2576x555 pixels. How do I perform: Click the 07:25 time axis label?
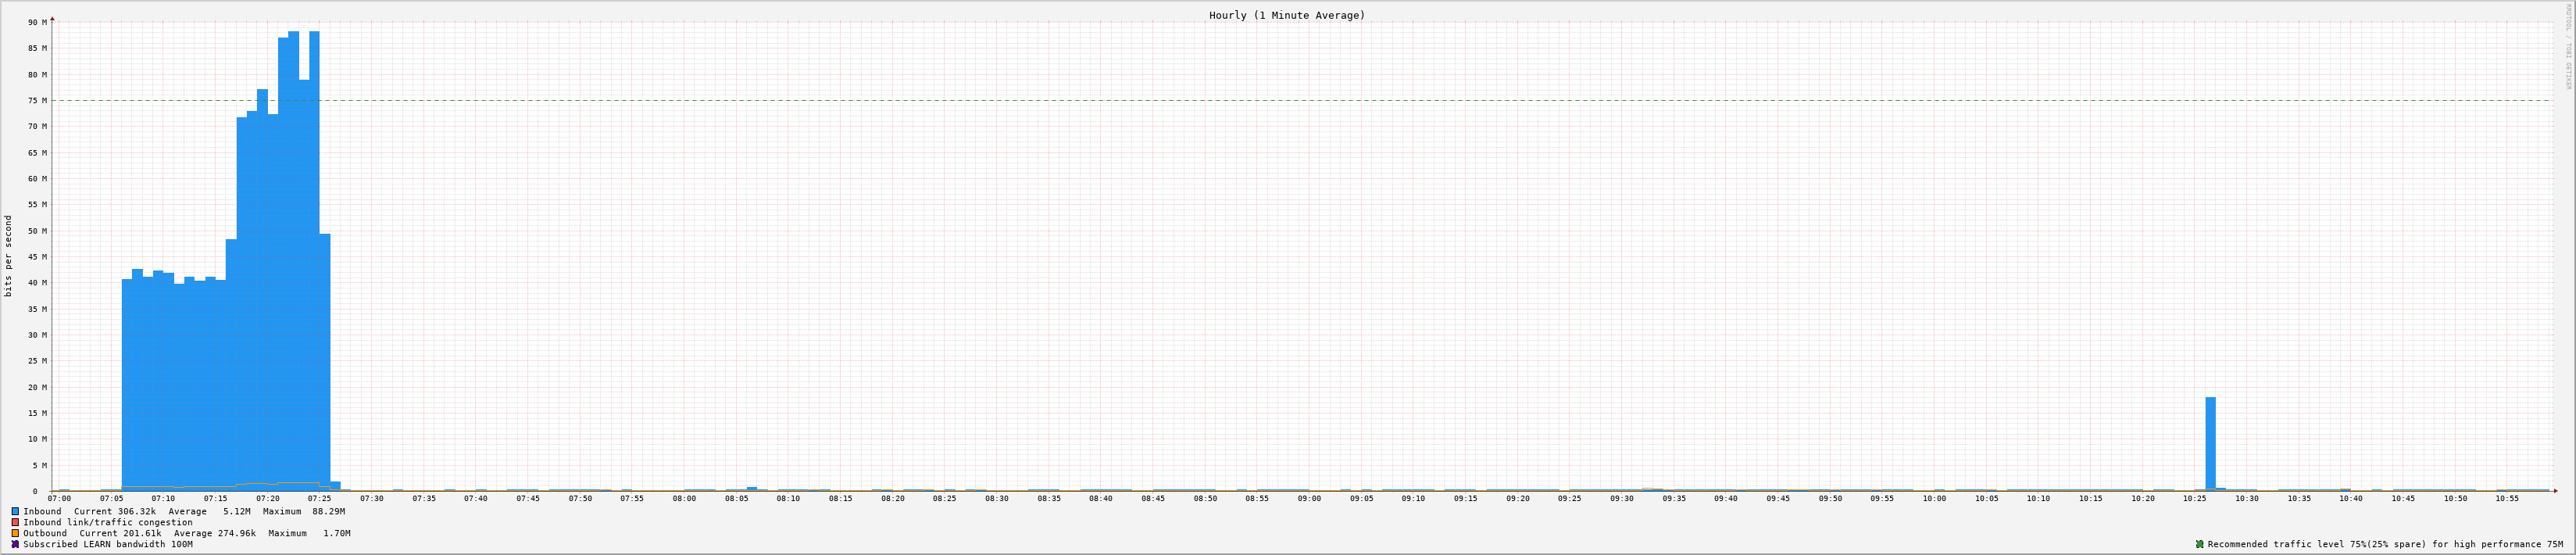[319, 498]
